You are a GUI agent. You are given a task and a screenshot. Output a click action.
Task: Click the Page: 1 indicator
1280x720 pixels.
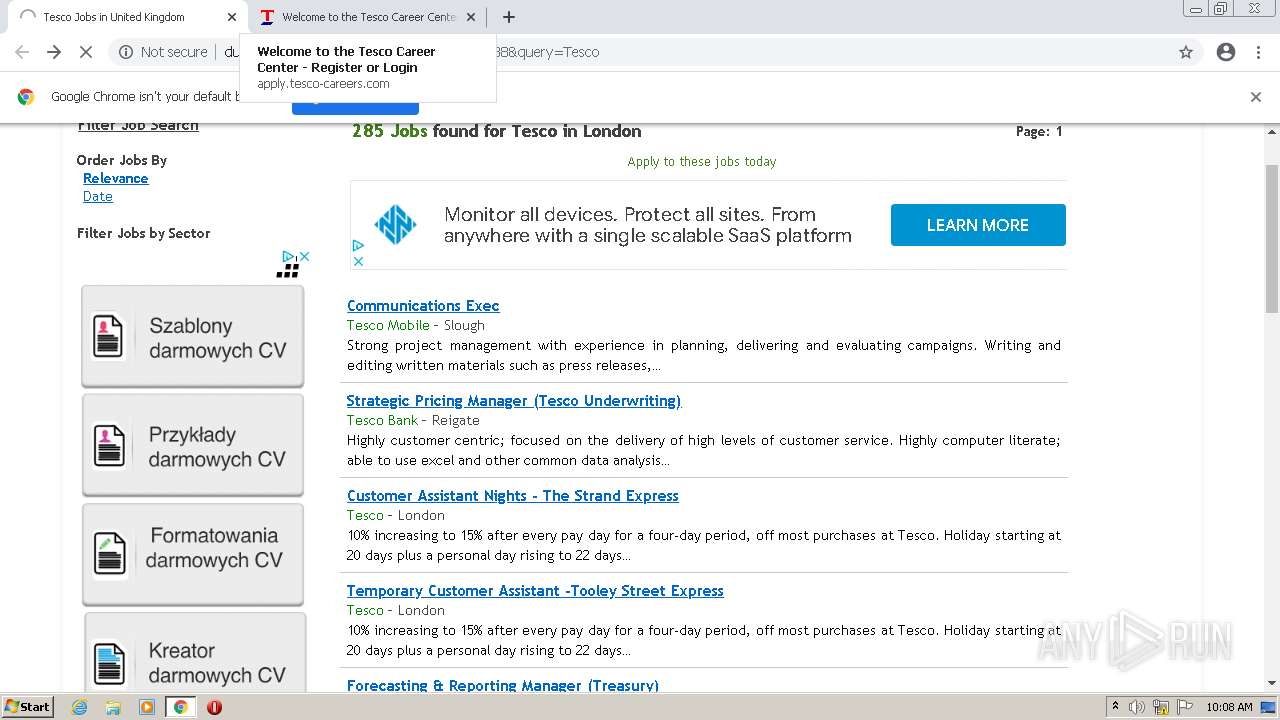[x=1039, y=131]
